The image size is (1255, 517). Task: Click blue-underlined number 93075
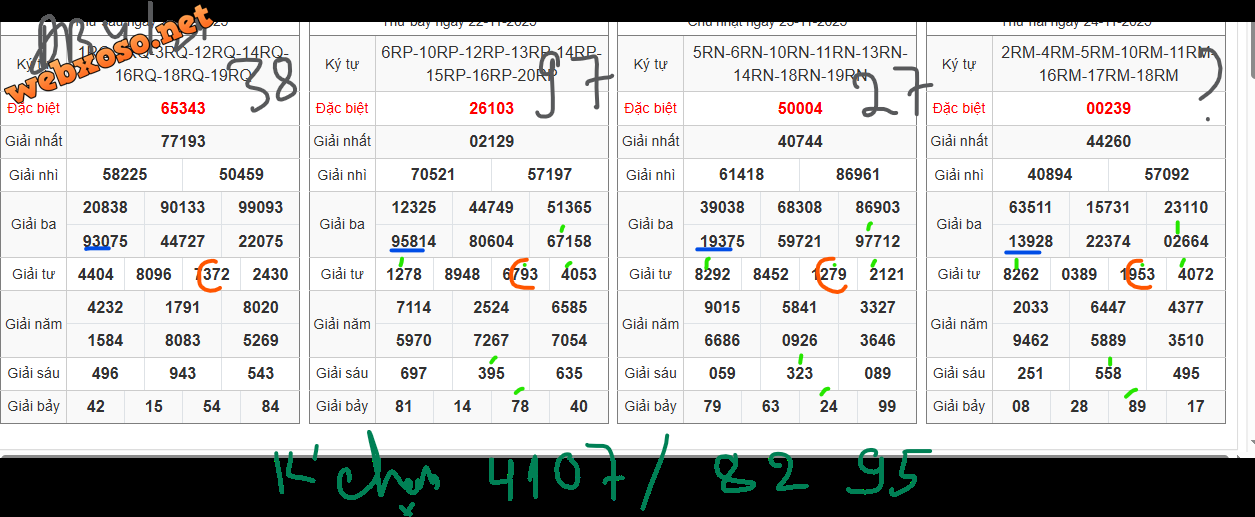[x=105, y=241]
